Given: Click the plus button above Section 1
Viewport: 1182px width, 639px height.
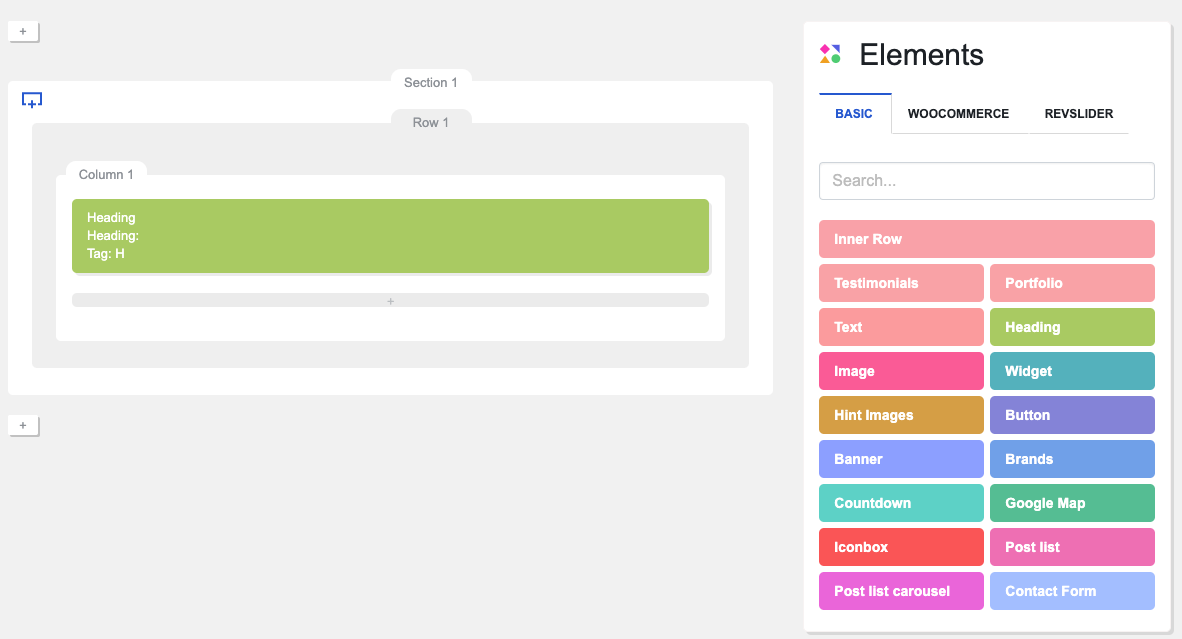Looking at the screenshot, I should [x=23, y=32].
